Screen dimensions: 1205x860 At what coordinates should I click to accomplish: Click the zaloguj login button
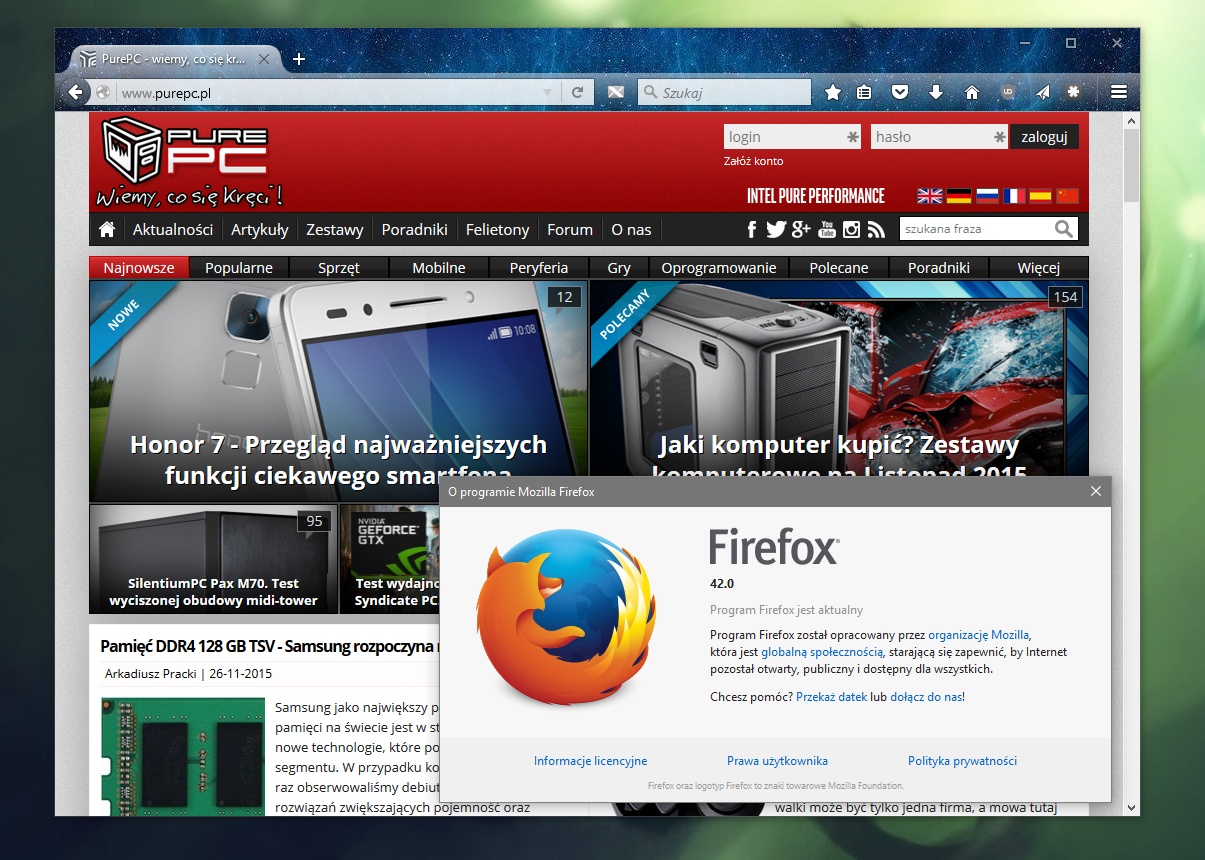pyautogui.click(x=1044, y=137)
